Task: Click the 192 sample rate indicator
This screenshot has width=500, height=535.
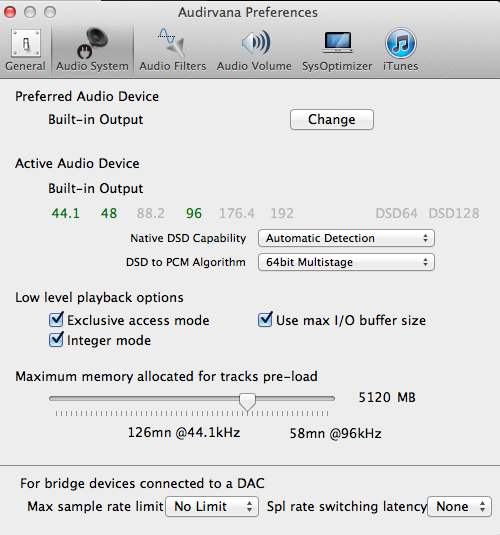Action: [x=282, y=214]
